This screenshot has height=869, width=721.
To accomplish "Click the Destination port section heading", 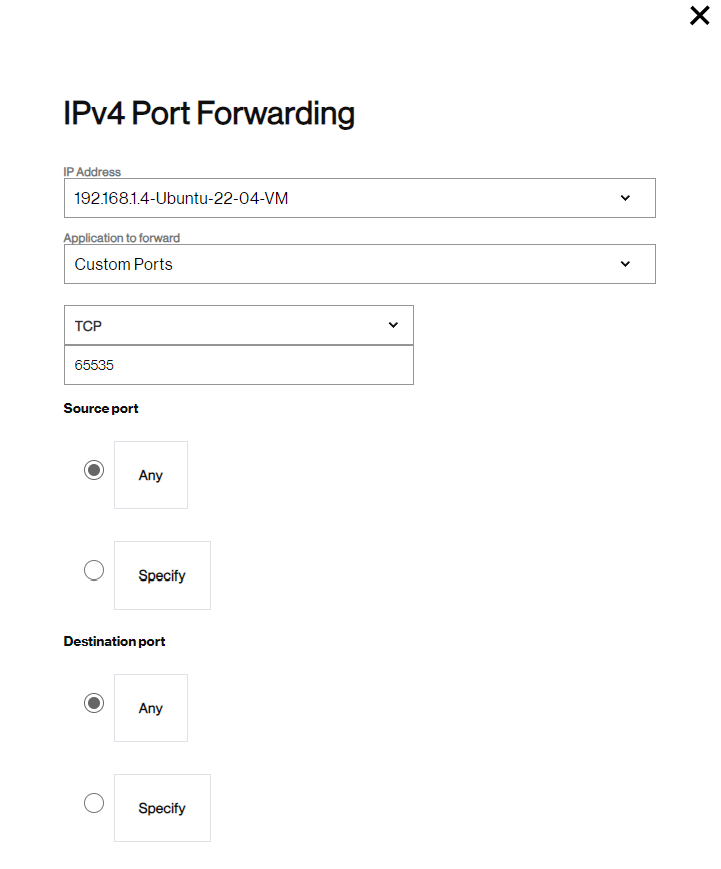I will [114, 641].
